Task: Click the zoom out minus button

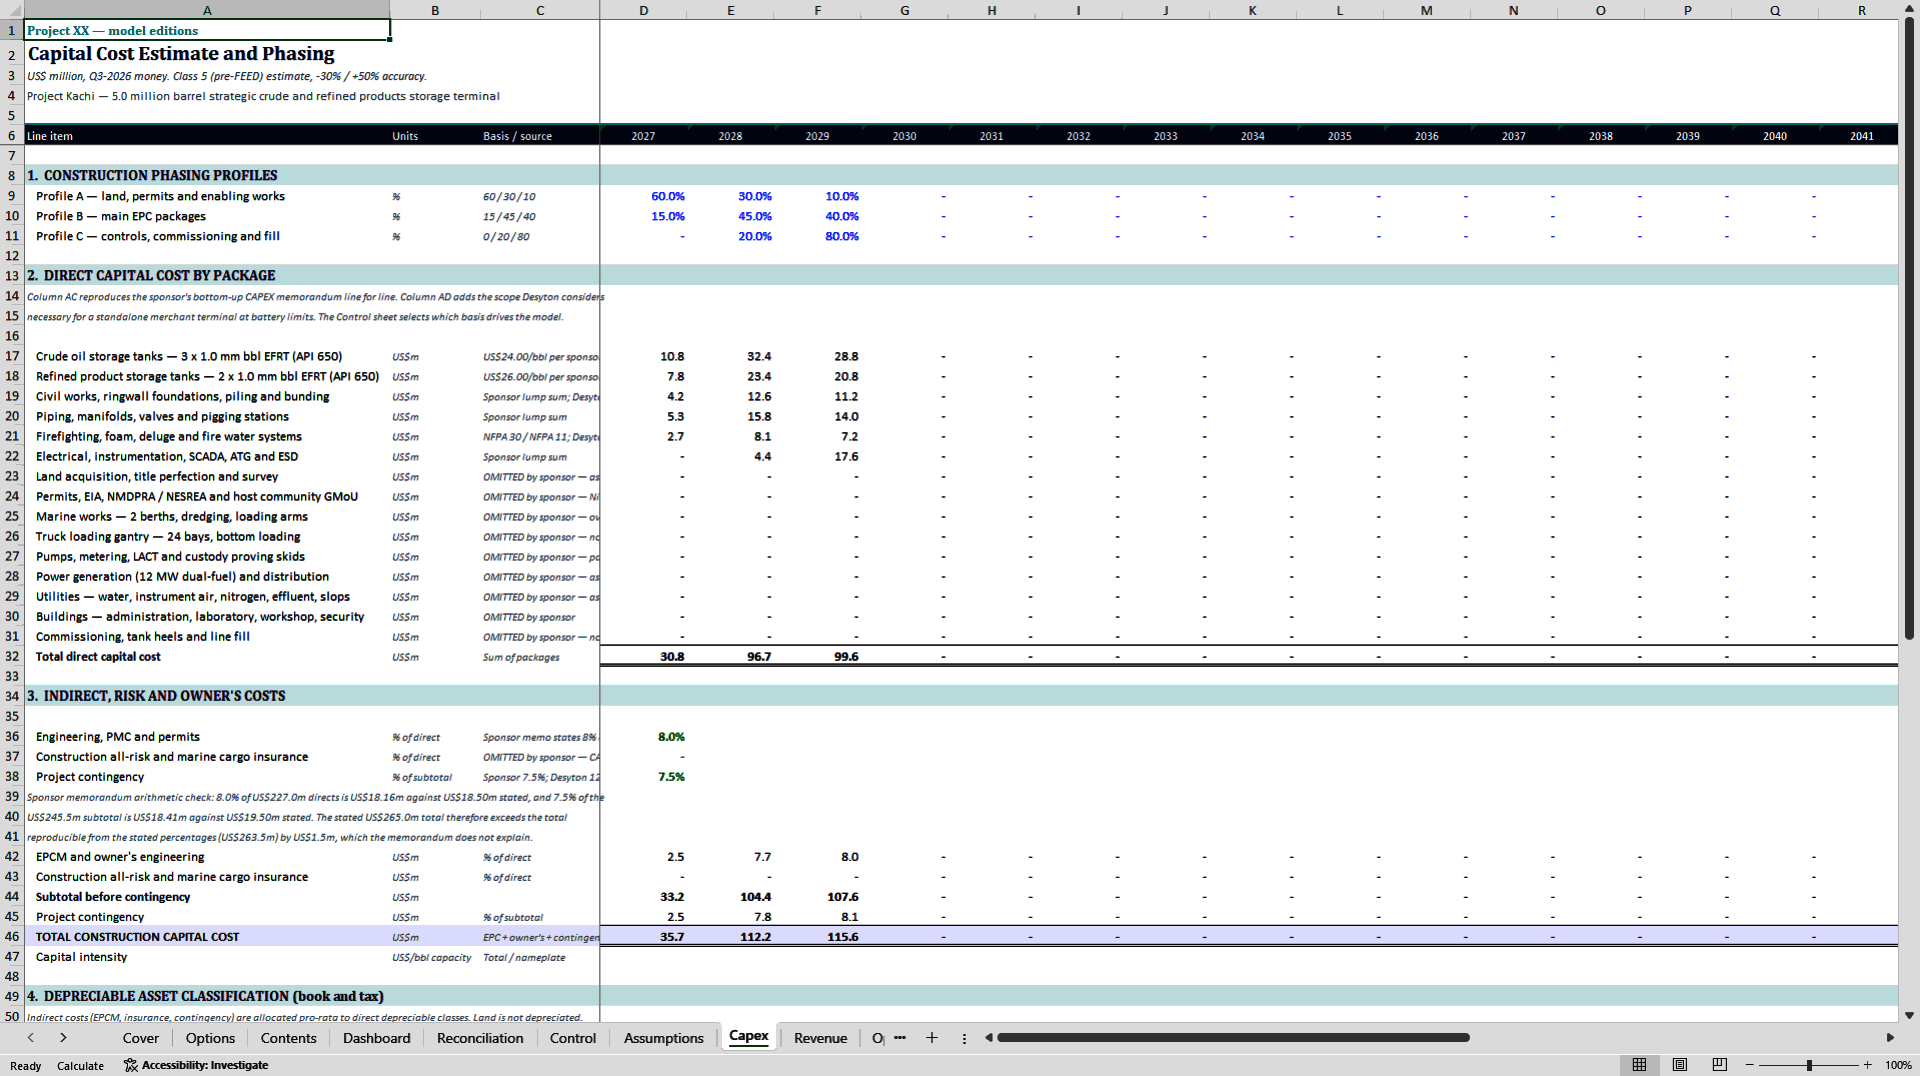Action: click(x=1750, y=1066)
